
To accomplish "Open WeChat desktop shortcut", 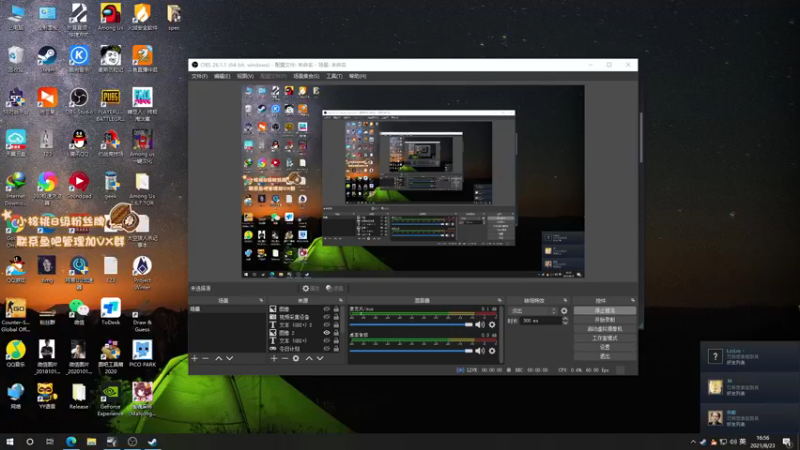I will 79,311.
